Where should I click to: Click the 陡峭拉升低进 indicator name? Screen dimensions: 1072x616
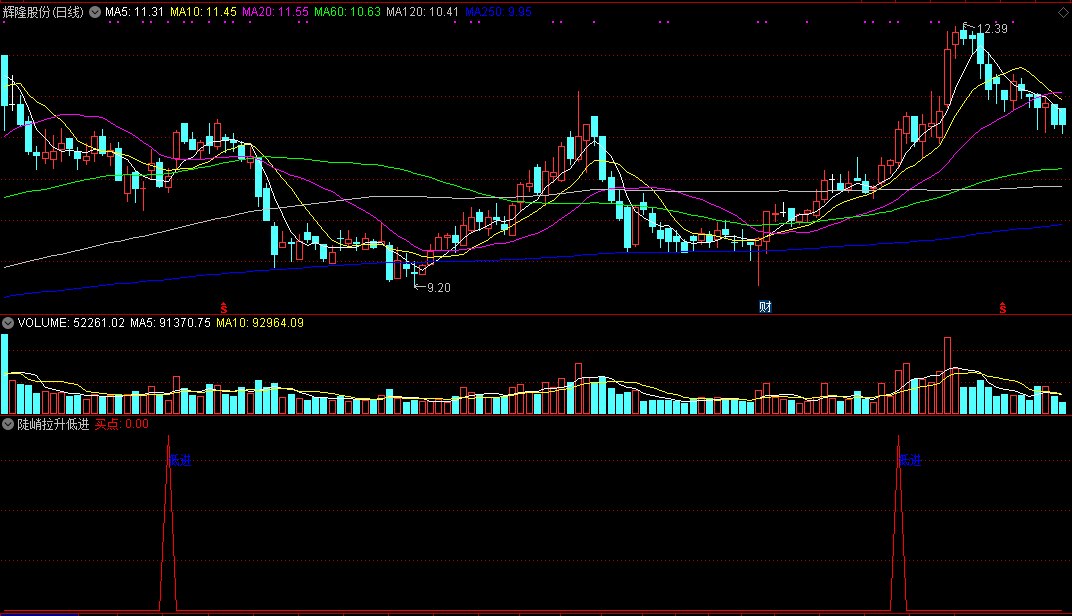point(53,424)
